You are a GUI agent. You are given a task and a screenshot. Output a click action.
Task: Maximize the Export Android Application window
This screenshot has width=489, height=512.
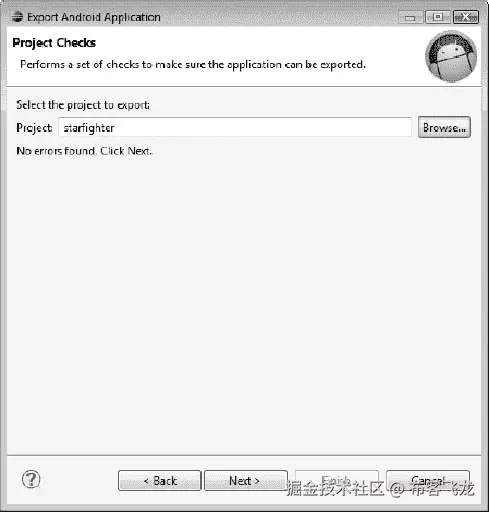[438, 17]
